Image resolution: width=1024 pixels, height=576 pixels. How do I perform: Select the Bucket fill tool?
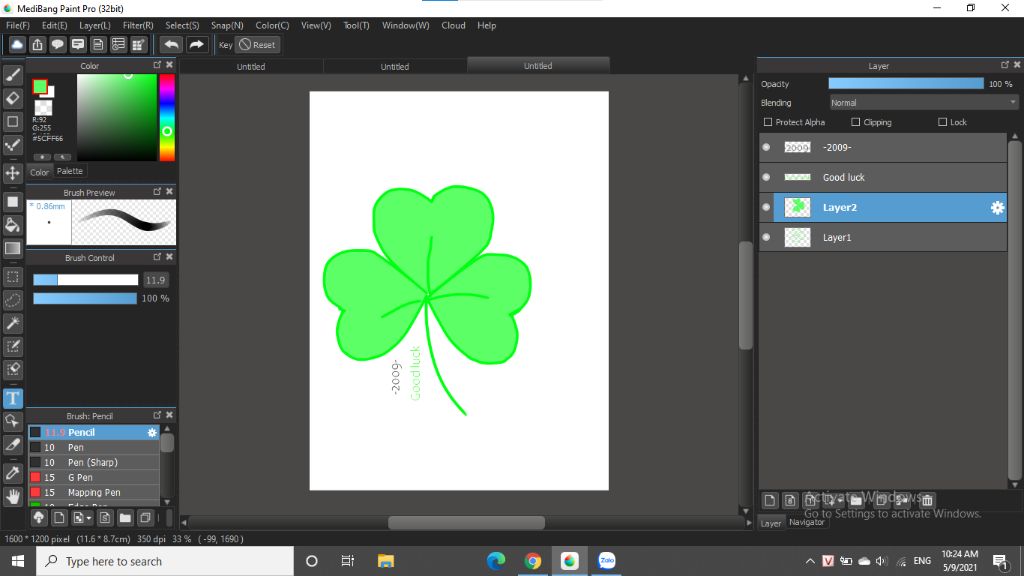click(12, 225)
